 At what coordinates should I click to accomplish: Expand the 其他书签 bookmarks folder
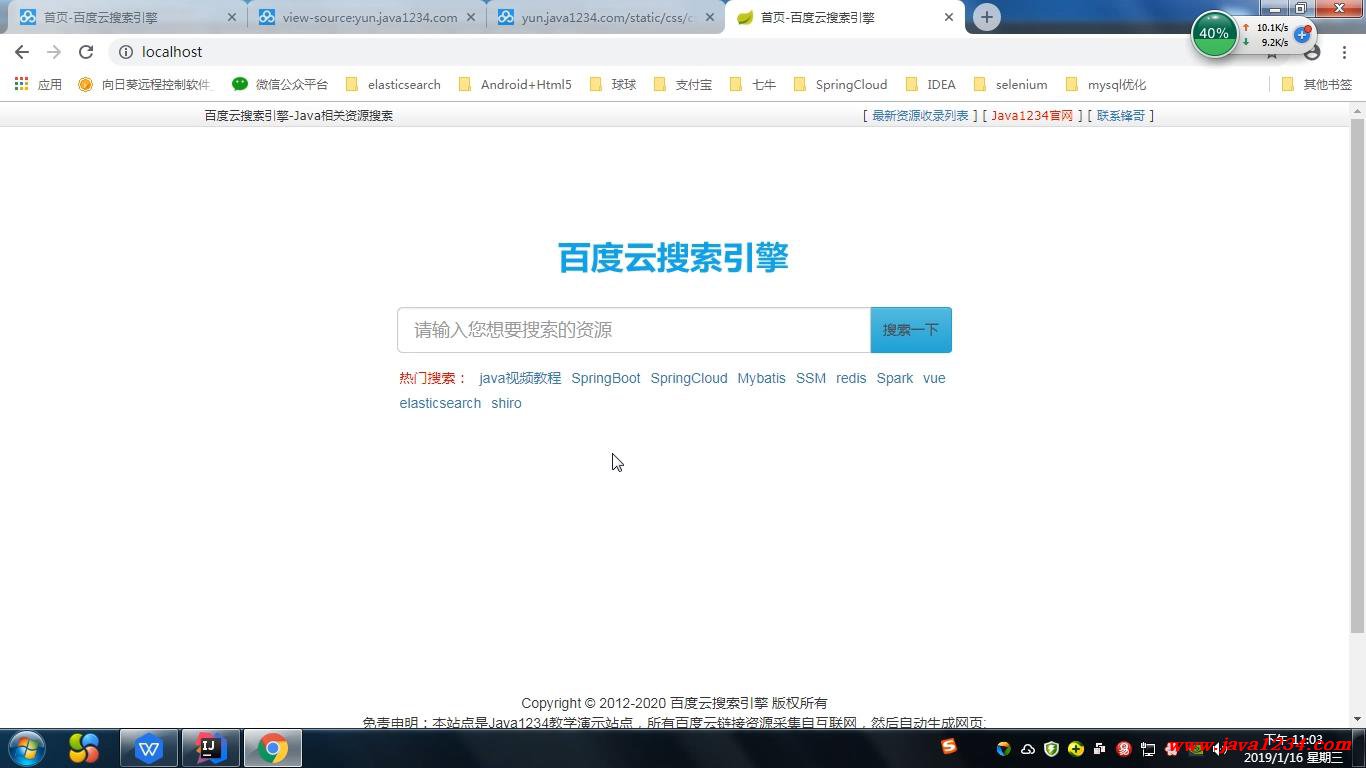coord(1316,85)
